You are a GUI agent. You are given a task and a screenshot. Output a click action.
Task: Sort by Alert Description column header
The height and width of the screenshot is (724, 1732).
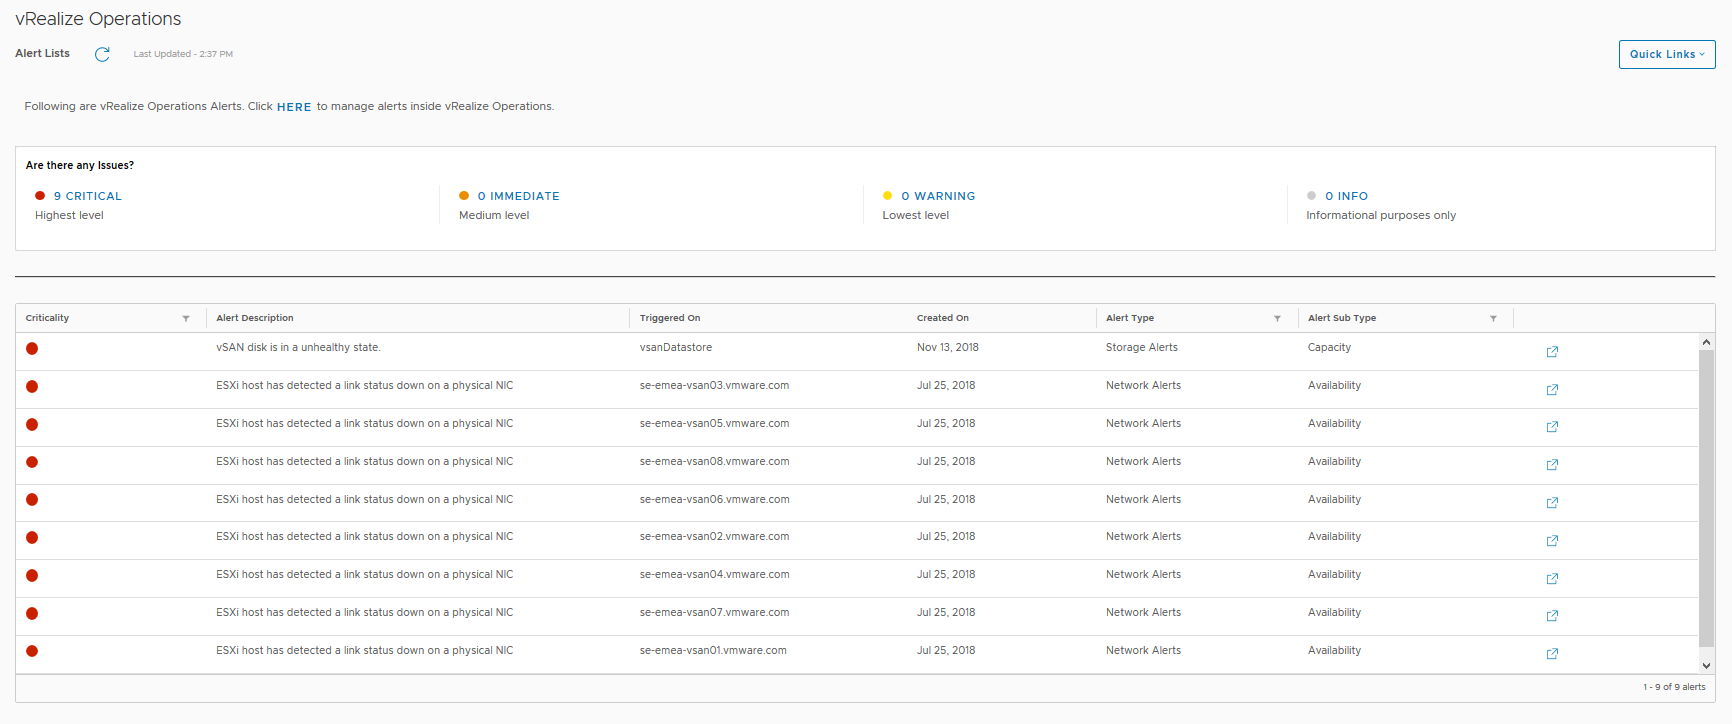[255, 318]
